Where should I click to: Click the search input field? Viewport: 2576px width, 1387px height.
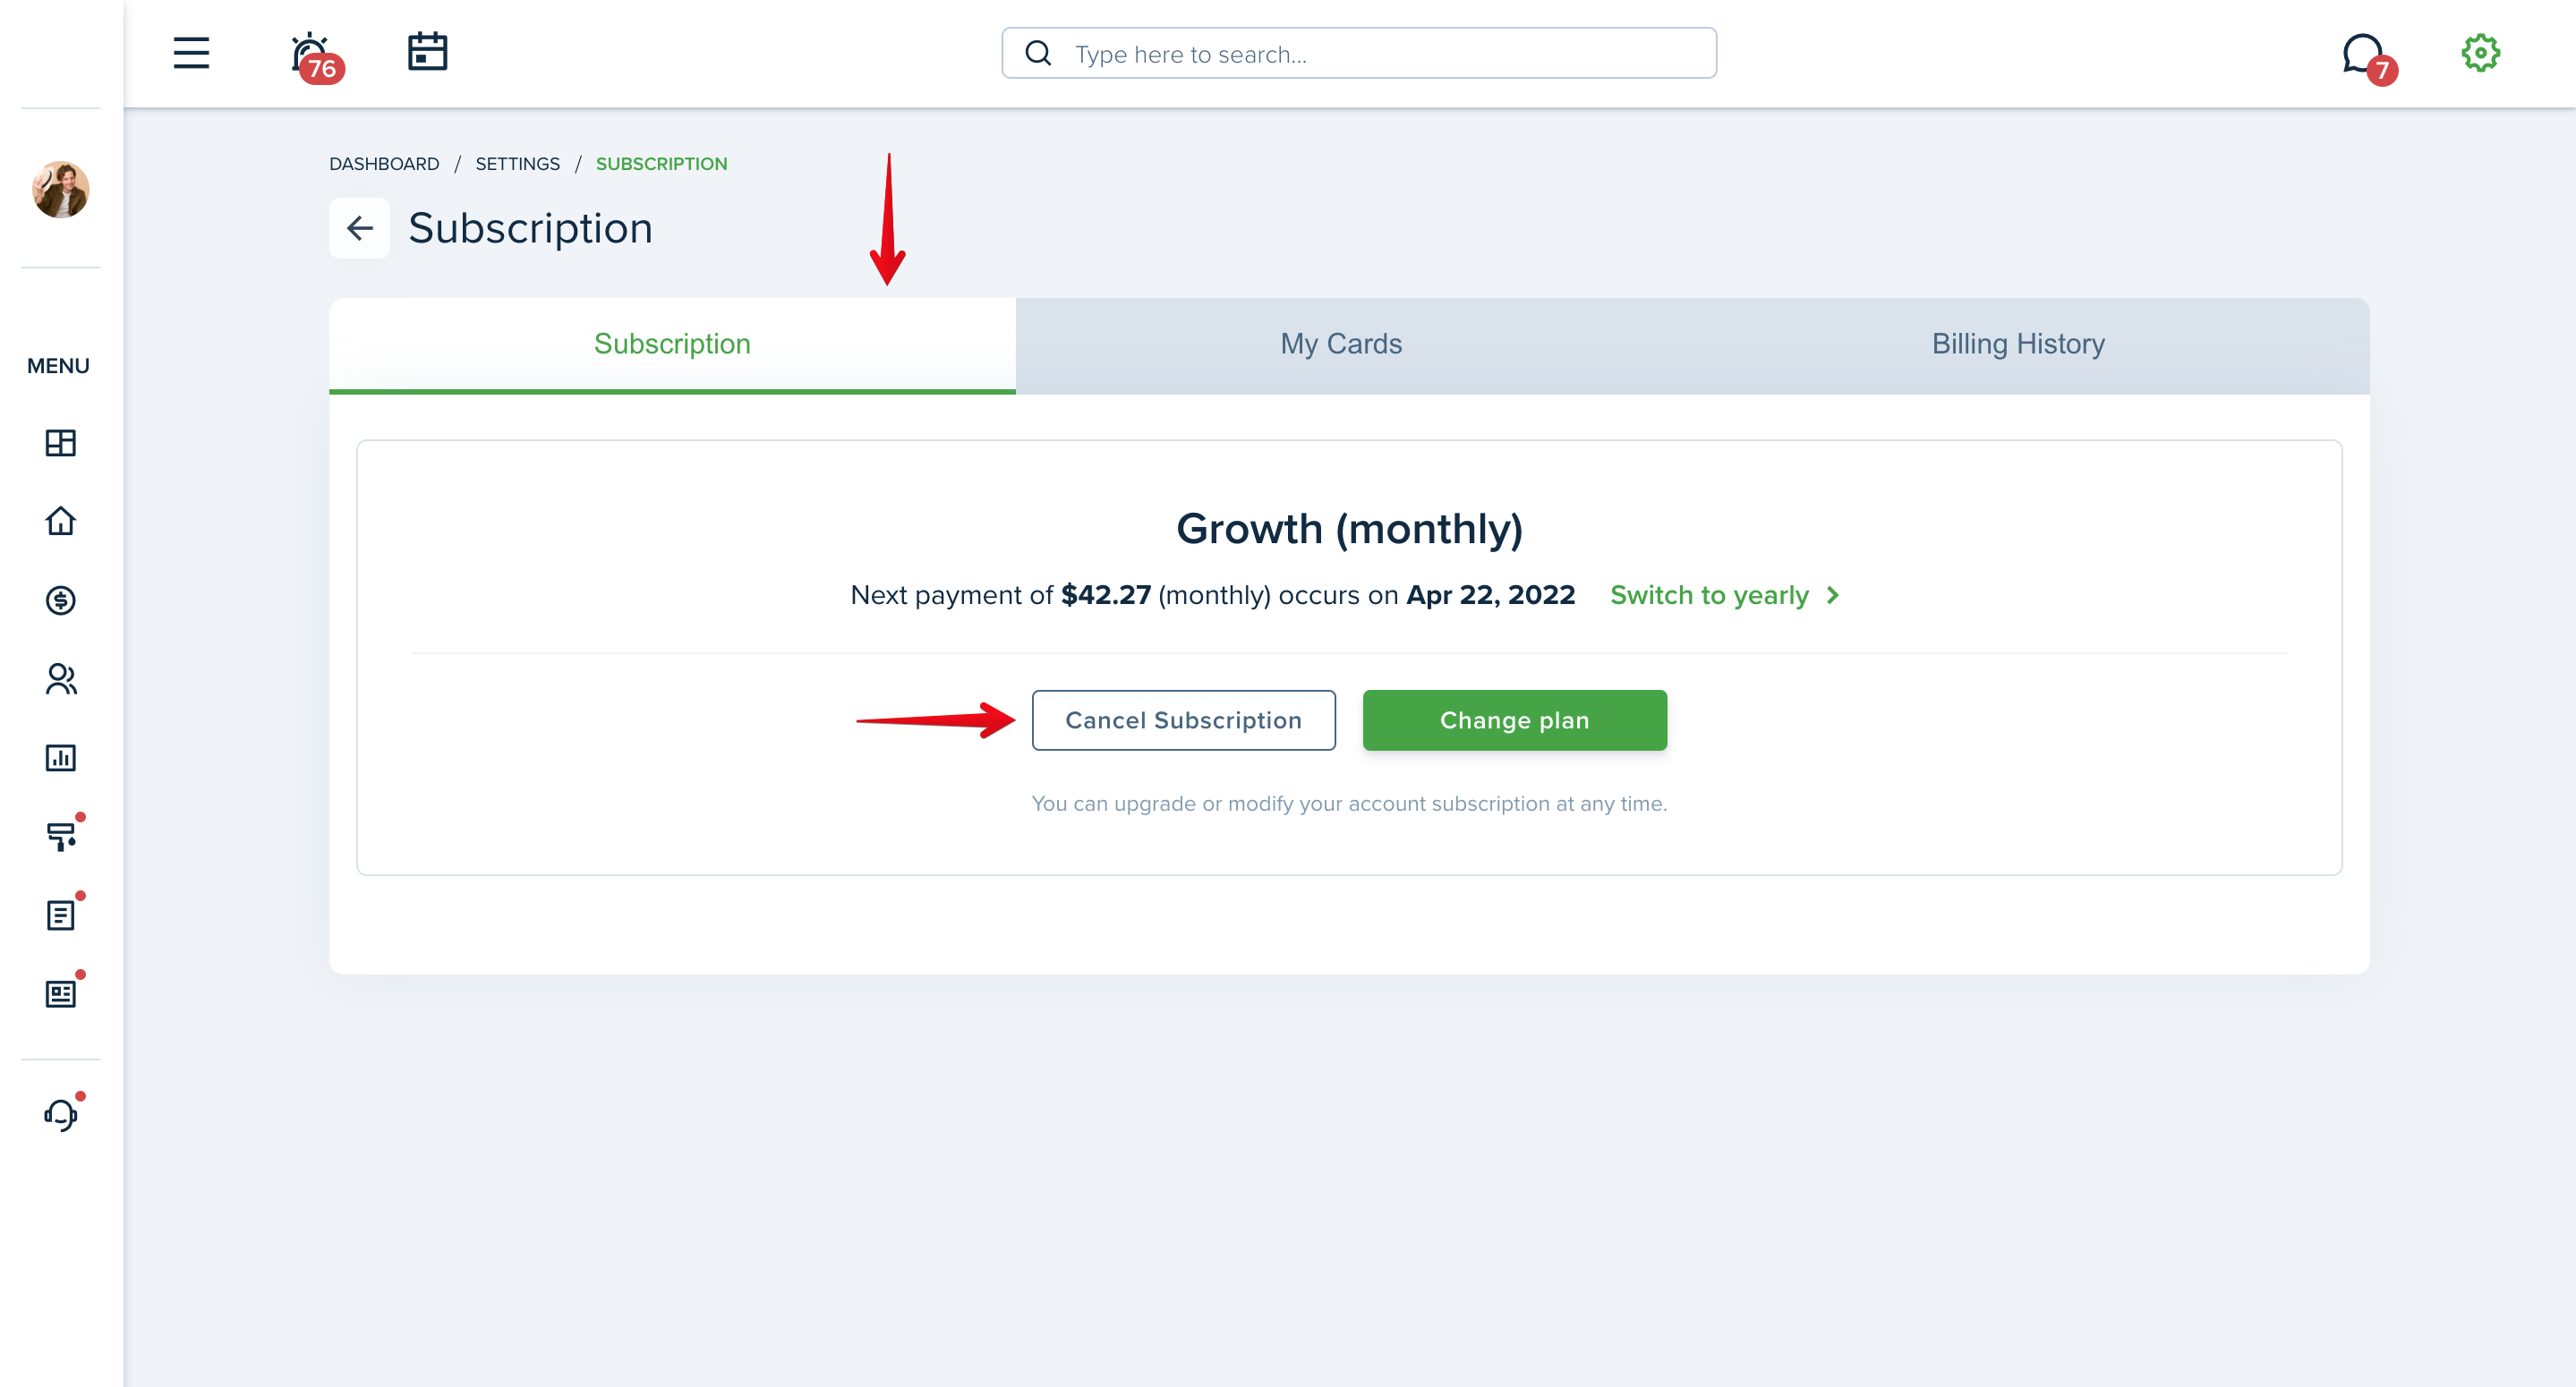(1359, 54)
